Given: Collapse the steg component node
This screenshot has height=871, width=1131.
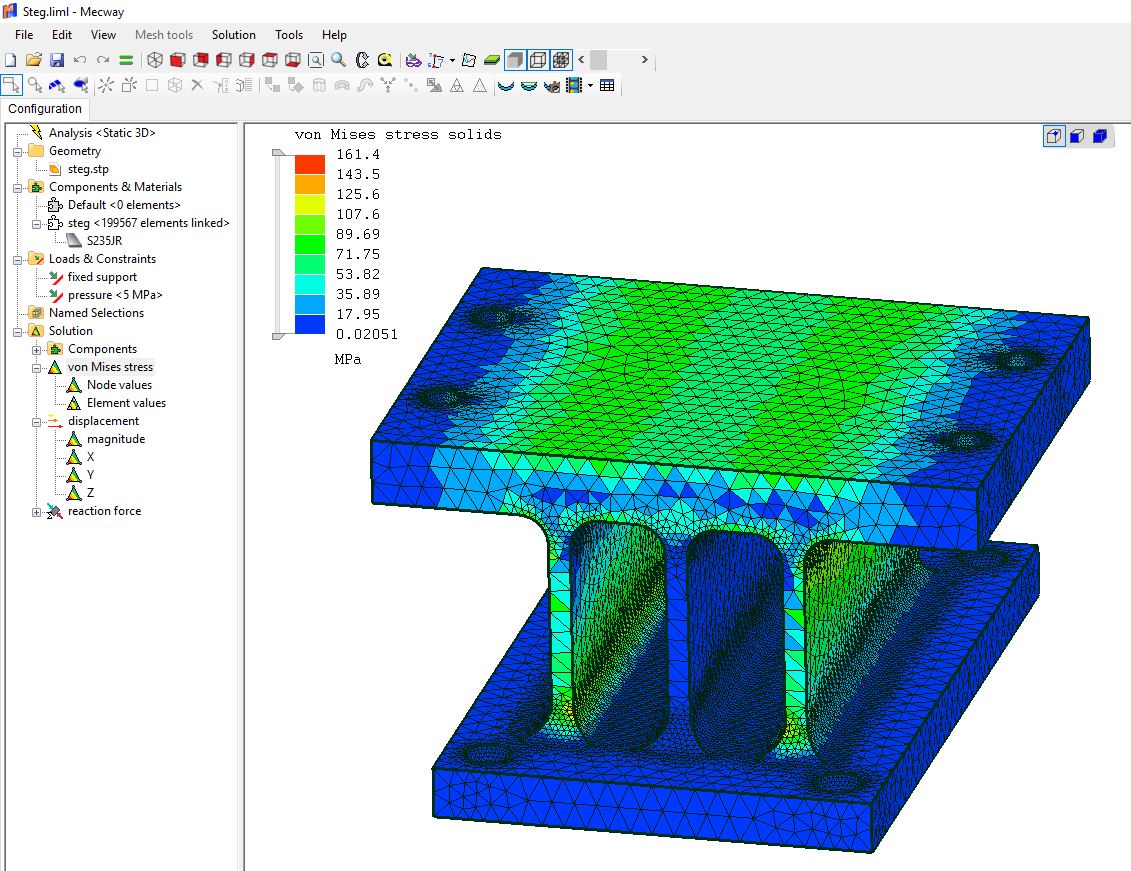Looking at the screenshot, I should [37, 224].
